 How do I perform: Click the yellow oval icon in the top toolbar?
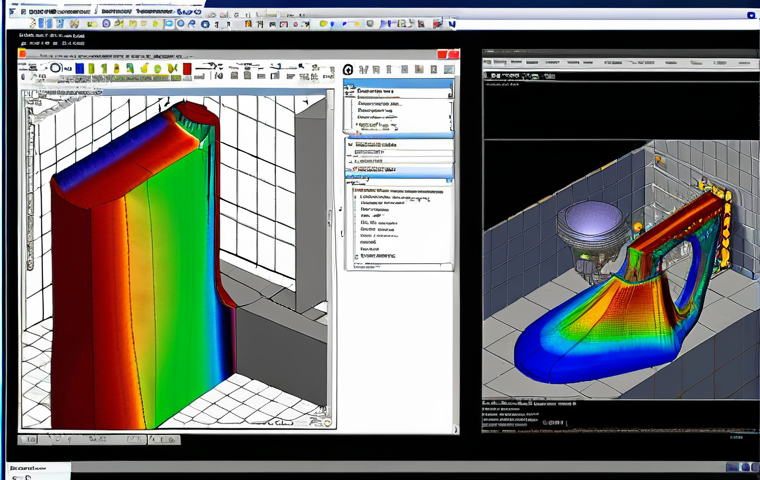[324, 23]
